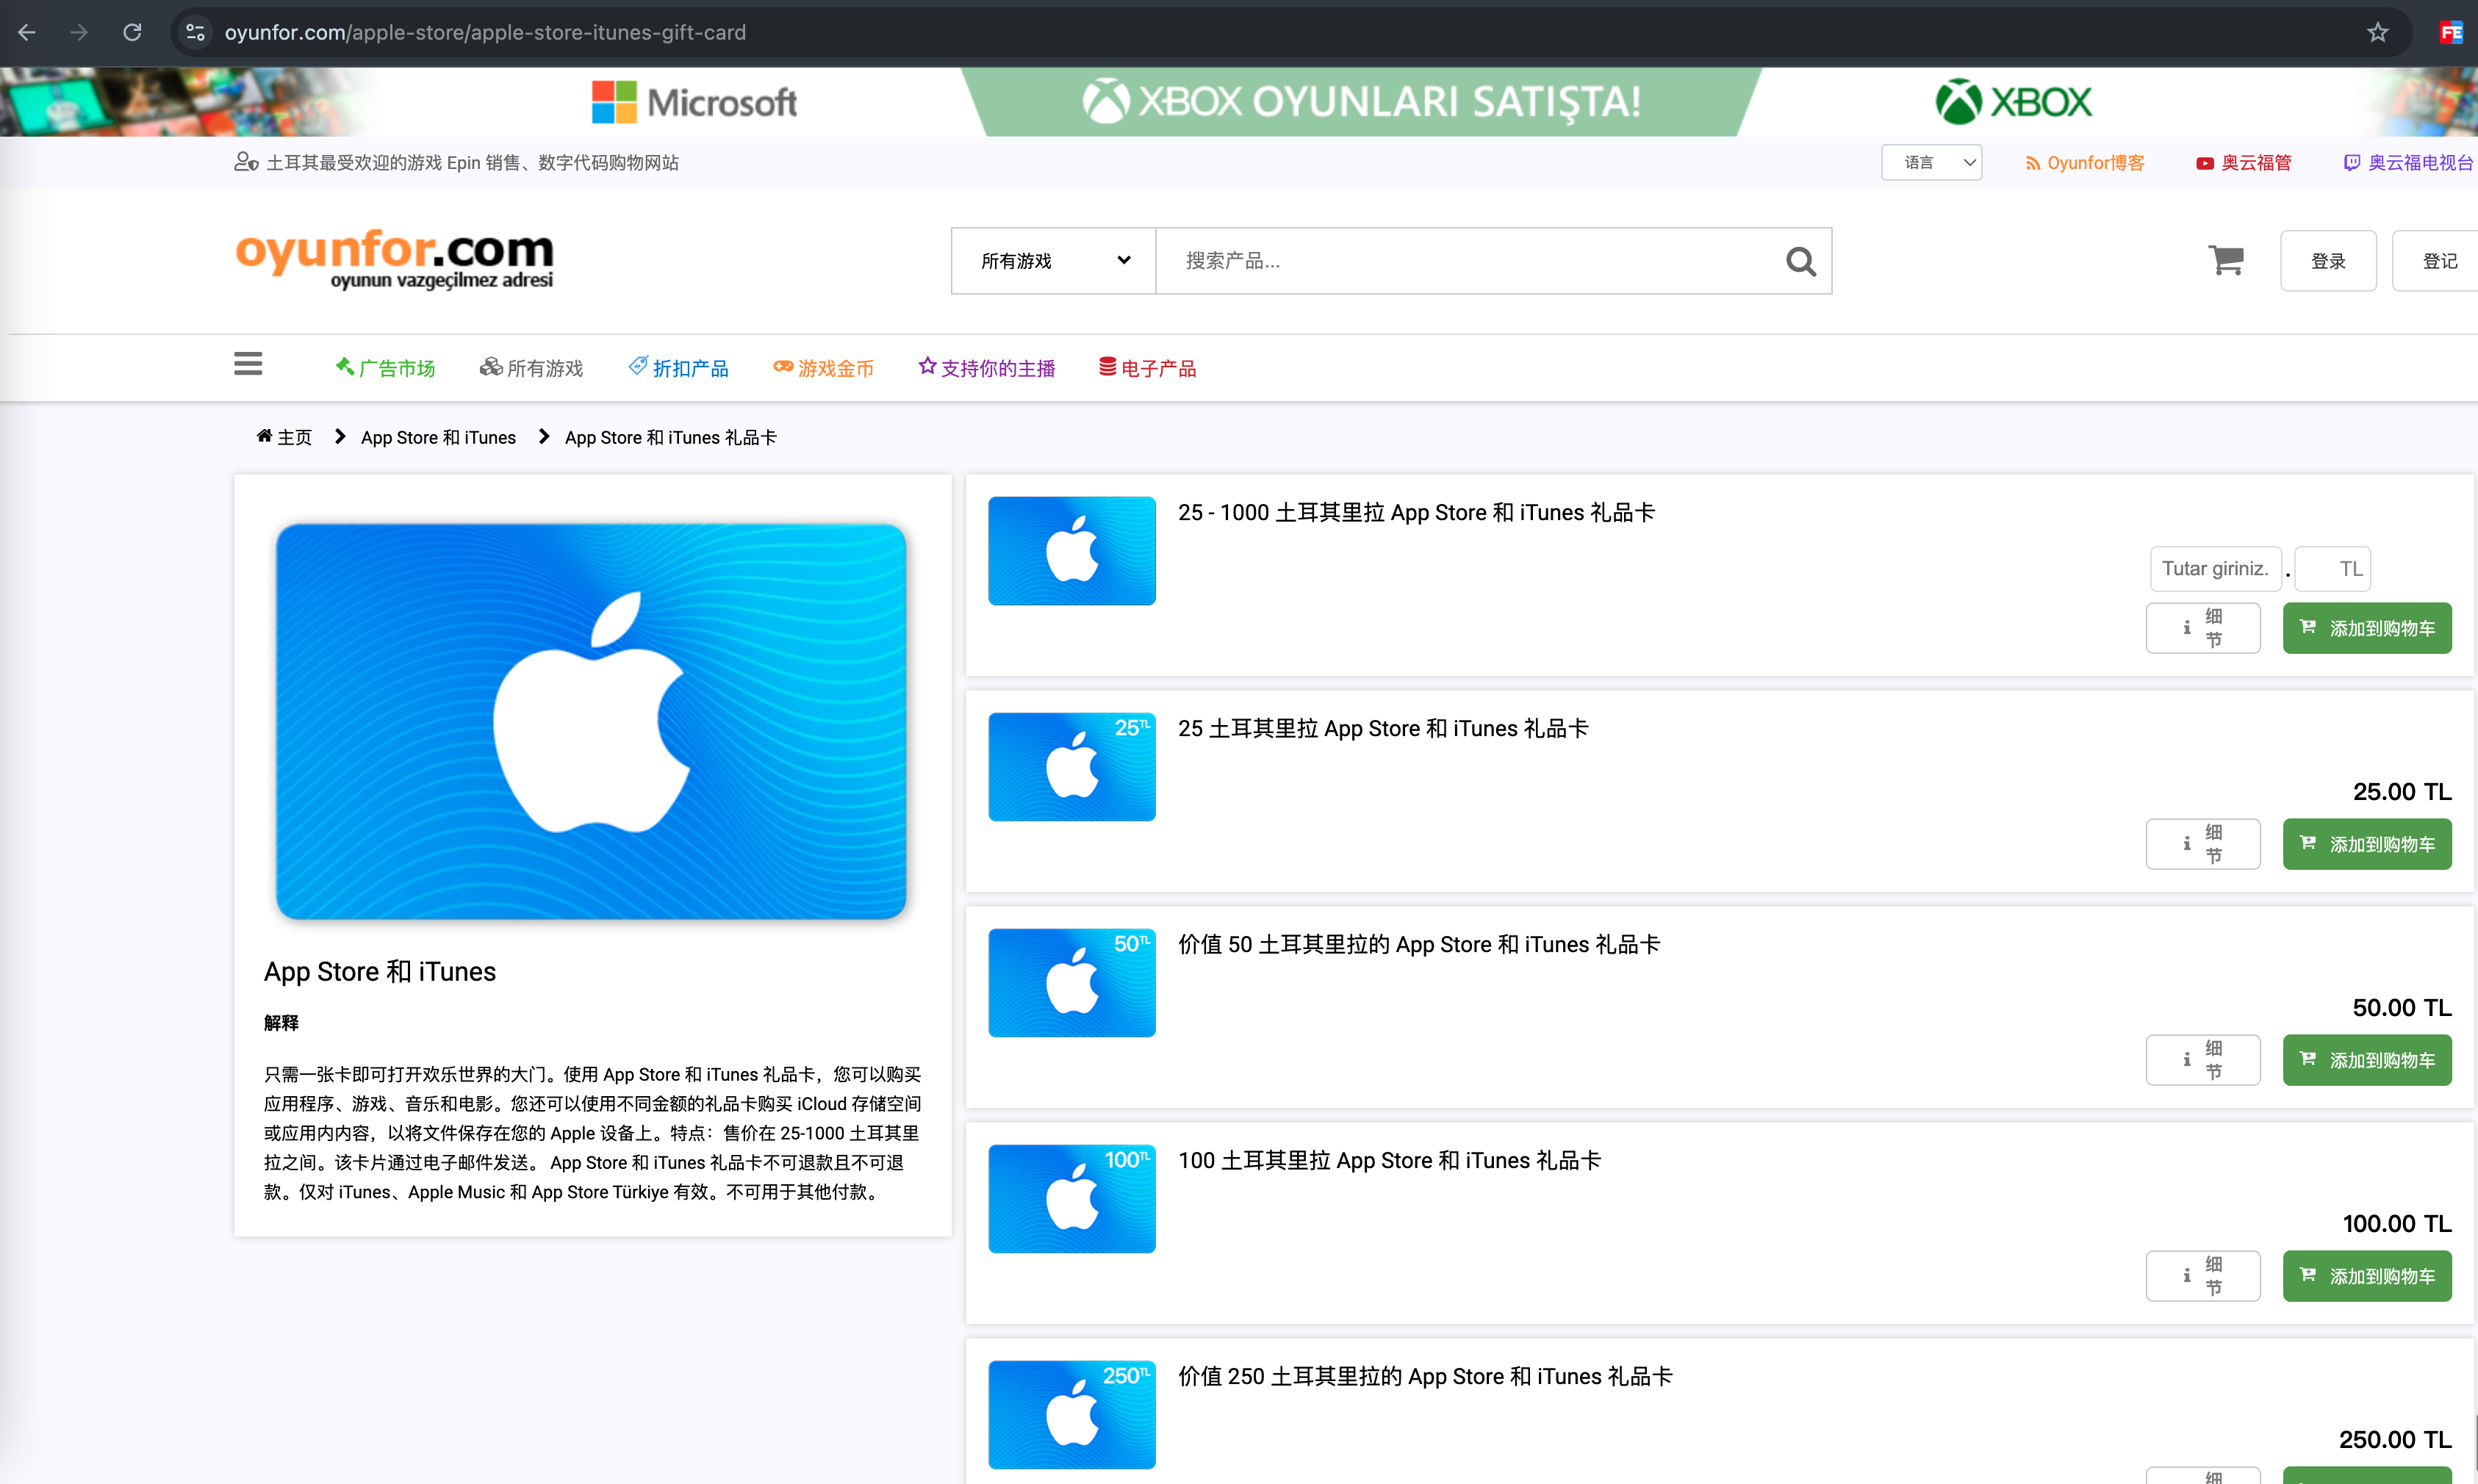Reload the page with the refresh icon
The width and height of the screenshot is (2478, 1484).
tap(132, 32)
